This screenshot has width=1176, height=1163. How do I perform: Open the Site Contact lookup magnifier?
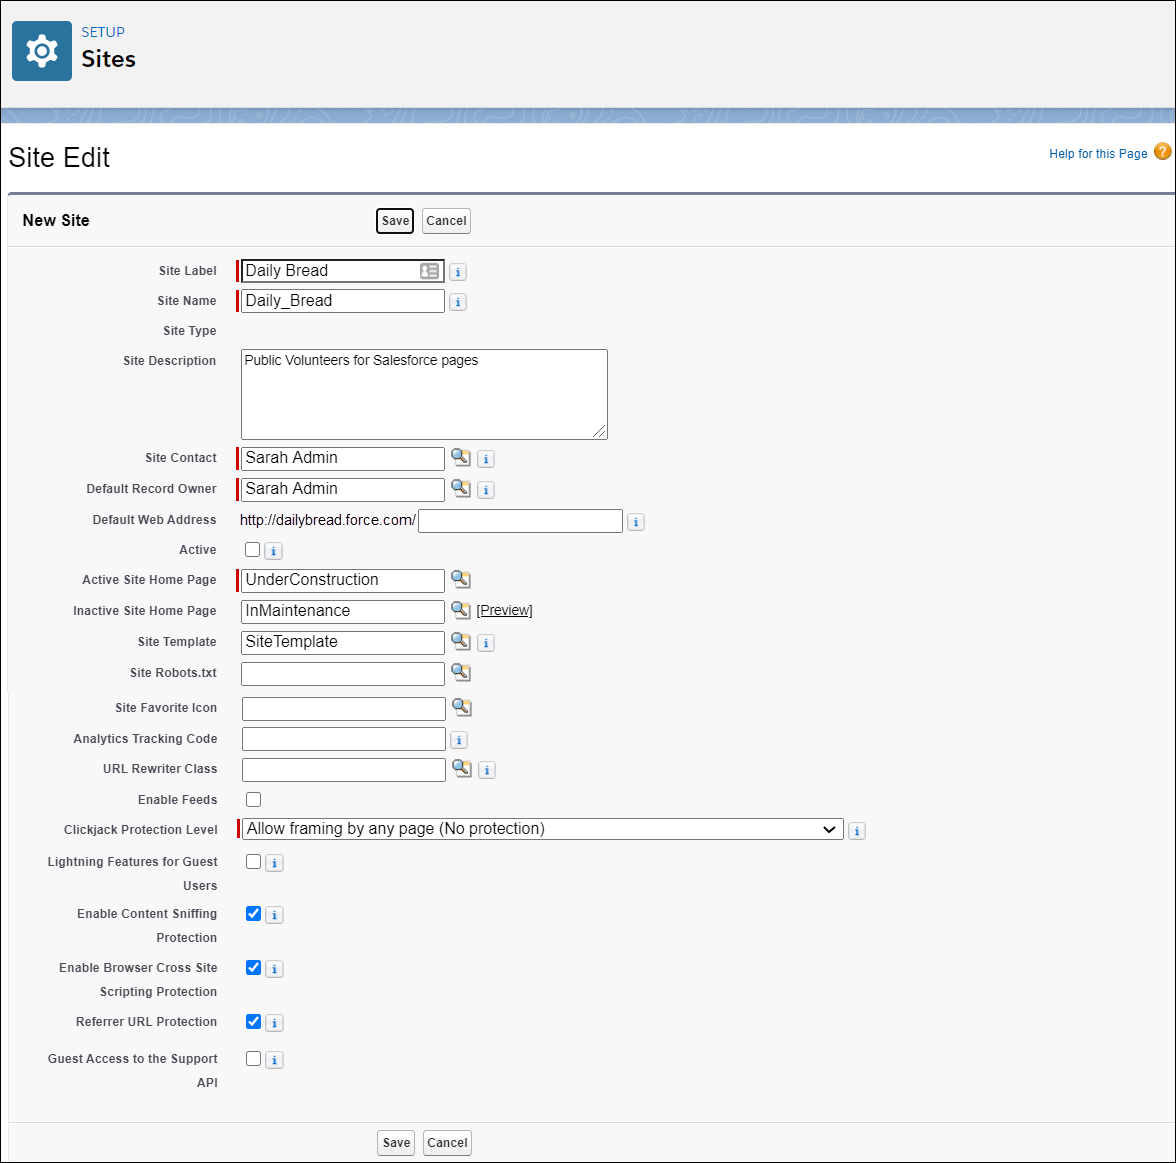click(461, 457)
